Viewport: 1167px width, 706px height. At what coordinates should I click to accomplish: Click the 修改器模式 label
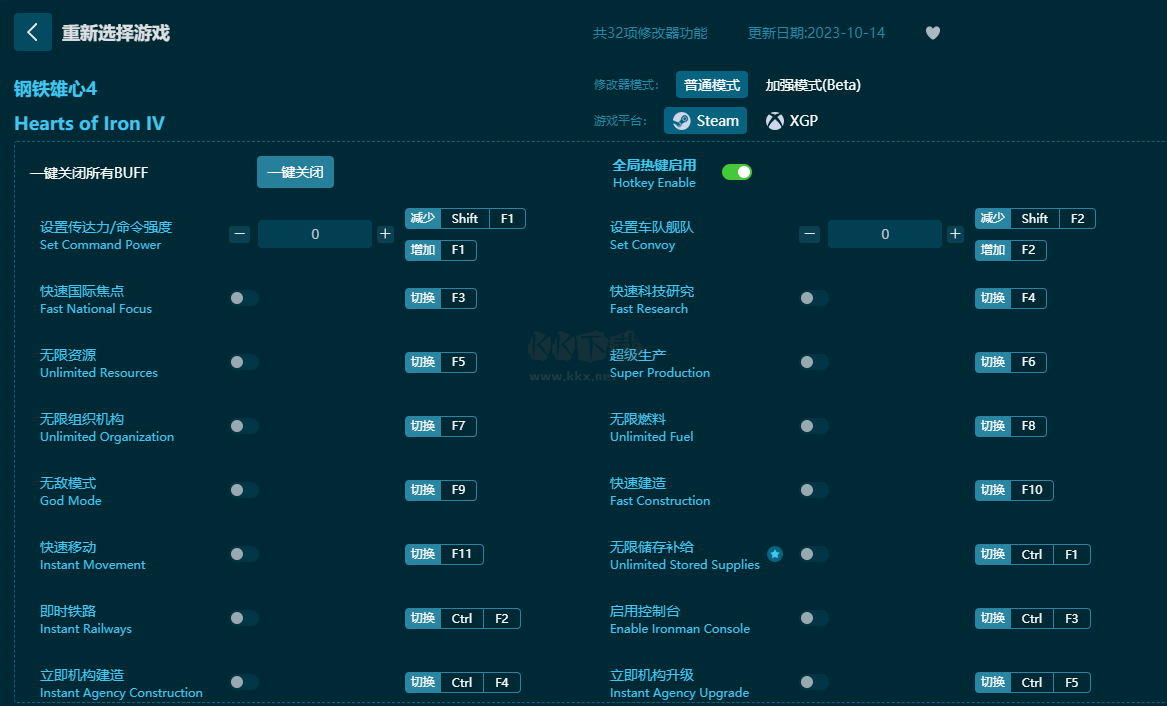pyautogui.click(x=626, y=85)
